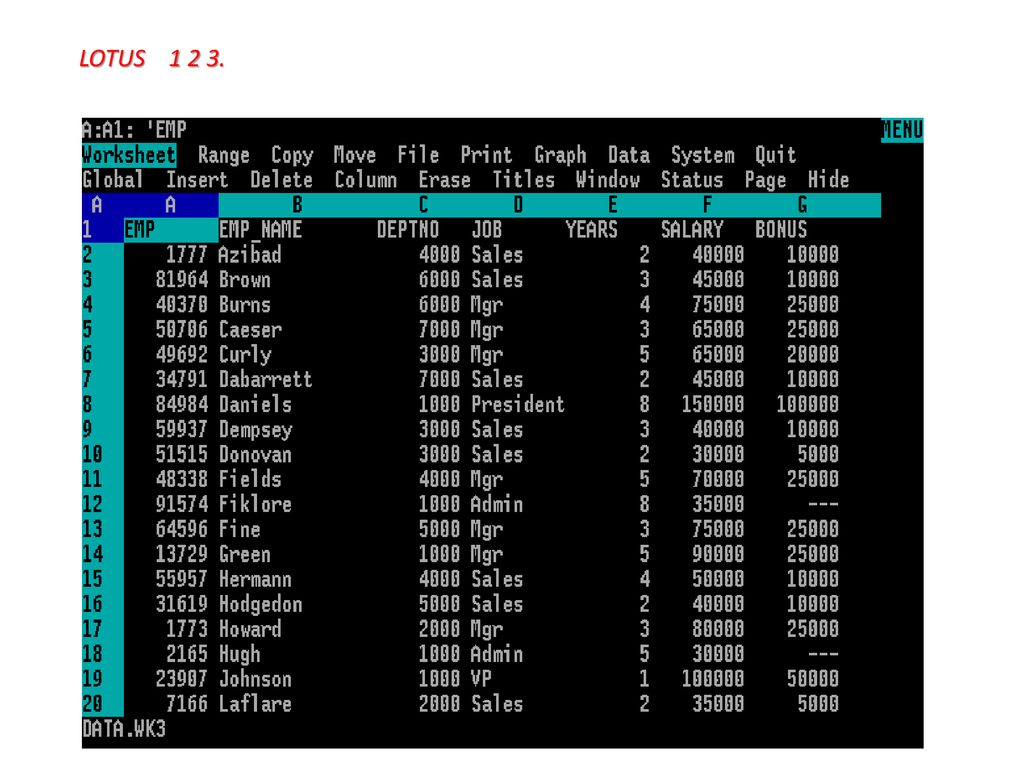This screenshot has height=768, width=1024.
Task: Click bonus value 50000 for Johnson
Action: click(x=812, y=679)
